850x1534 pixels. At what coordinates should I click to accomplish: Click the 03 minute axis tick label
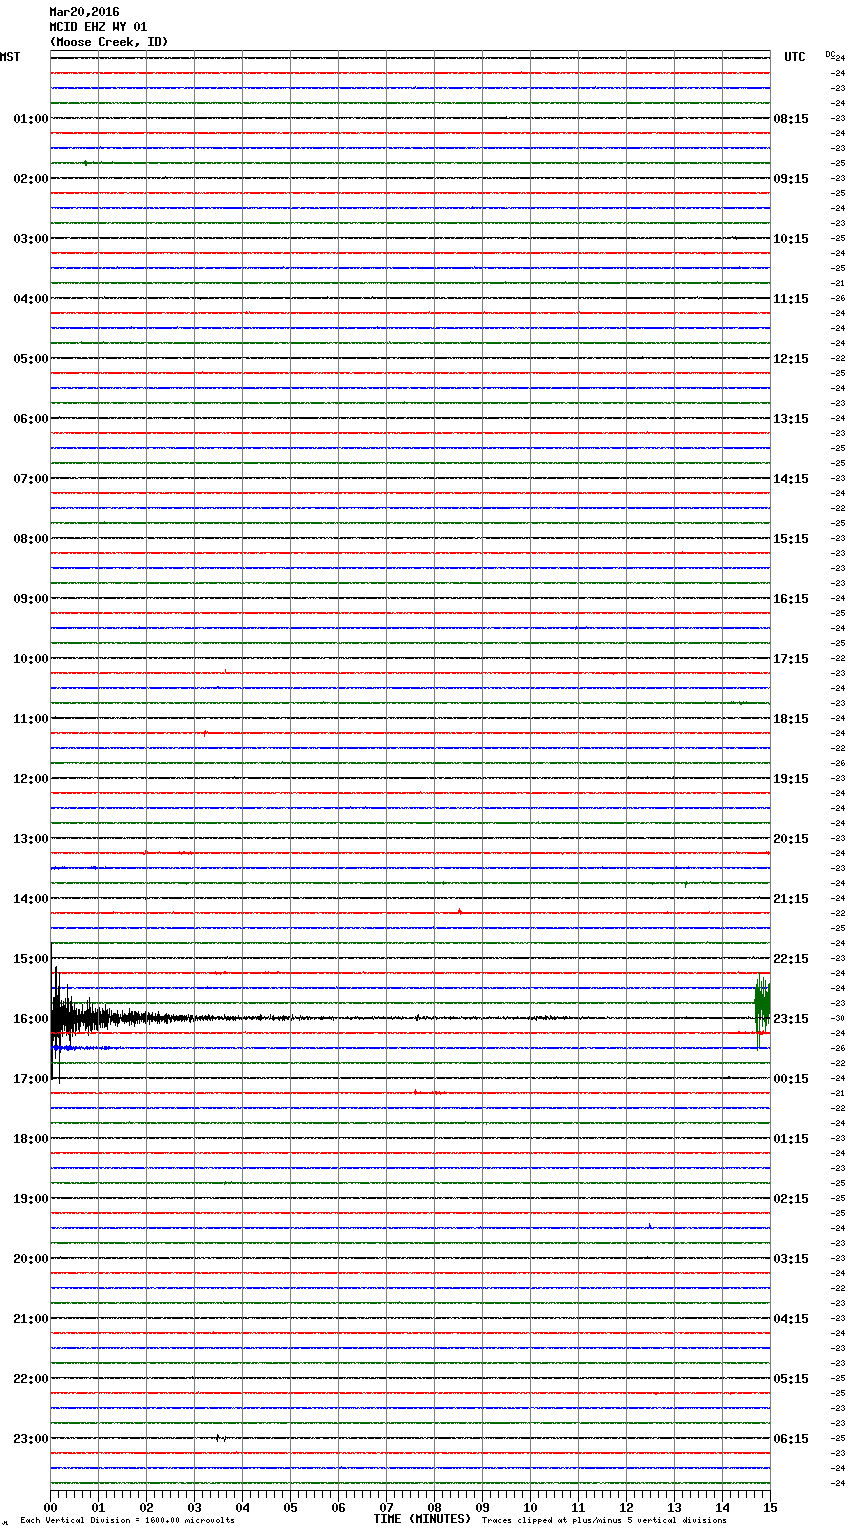pyautogui.click(x=194, y=1507)
